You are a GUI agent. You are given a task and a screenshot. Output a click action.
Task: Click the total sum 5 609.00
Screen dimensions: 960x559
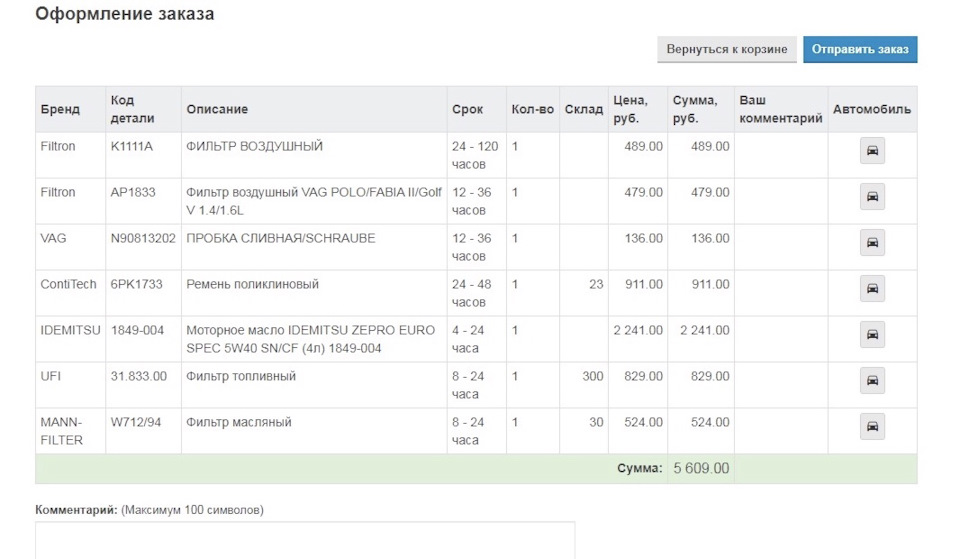coord(701,468)
